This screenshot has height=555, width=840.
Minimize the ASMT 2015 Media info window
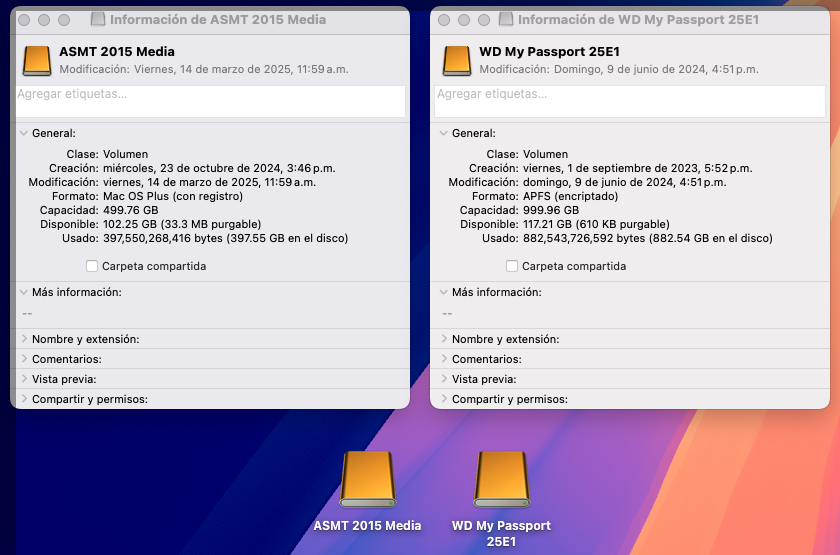point(44,20)
